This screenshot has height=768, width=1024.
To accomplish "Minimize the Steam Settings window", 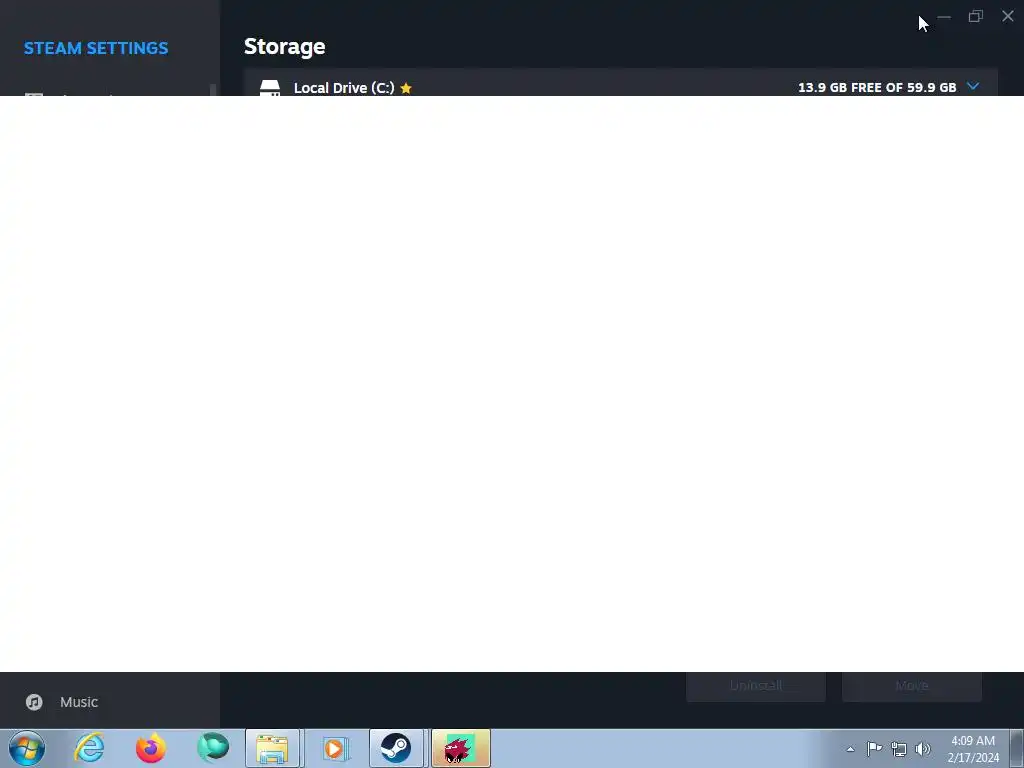I will pyautogui.click(x=944, y=17).
